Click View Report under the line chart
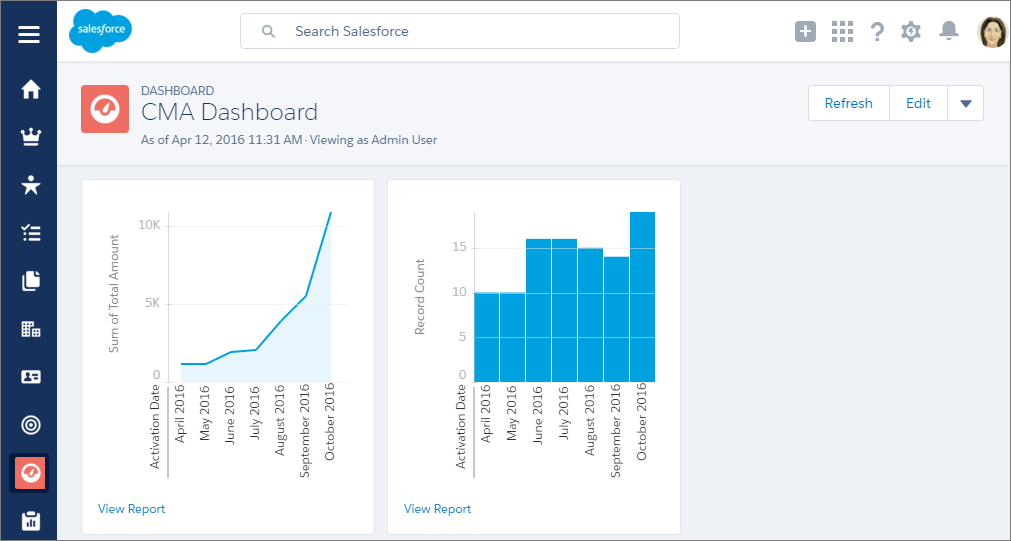The image size is (1011, 541). [x=131, y=509]
